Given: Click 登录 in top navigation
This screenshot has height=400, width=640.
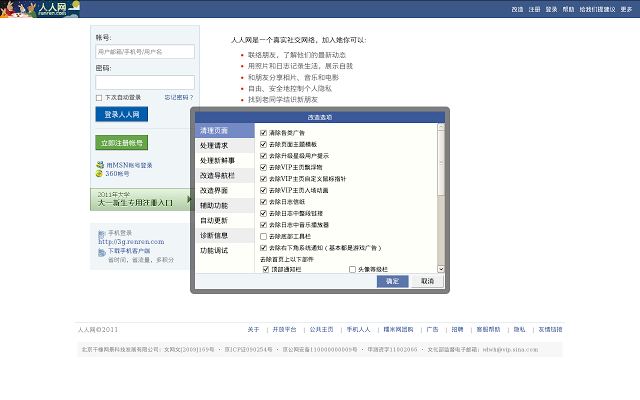Looking at the screenshot, I should pos(551,9).
